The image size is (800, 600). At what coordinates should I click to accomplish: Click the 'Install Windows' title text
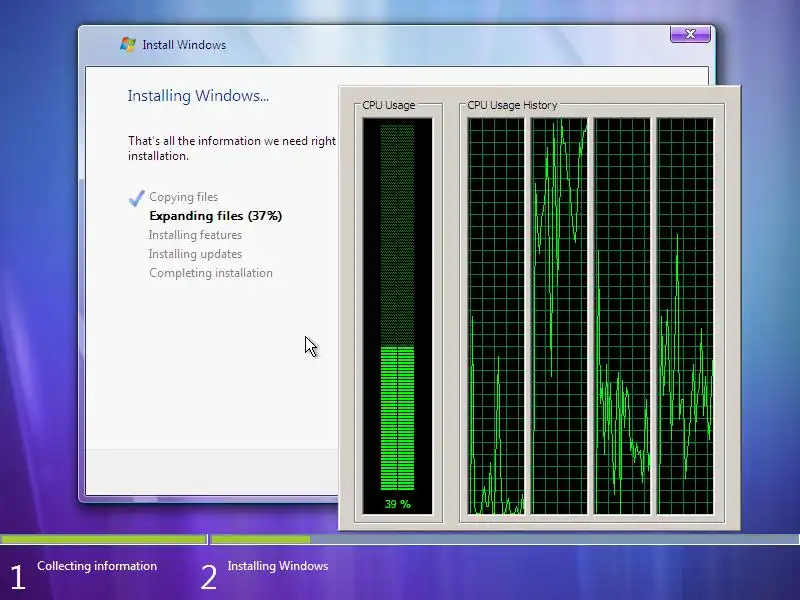[184, 45]
